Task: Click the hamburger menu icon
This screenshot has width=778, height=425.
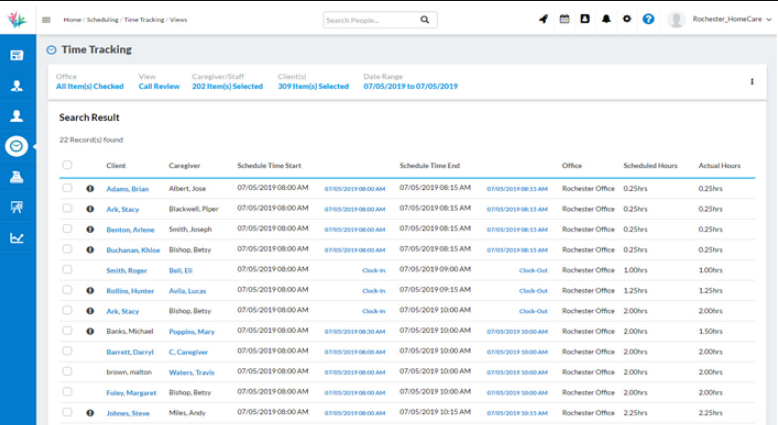Action: point(46,19)
